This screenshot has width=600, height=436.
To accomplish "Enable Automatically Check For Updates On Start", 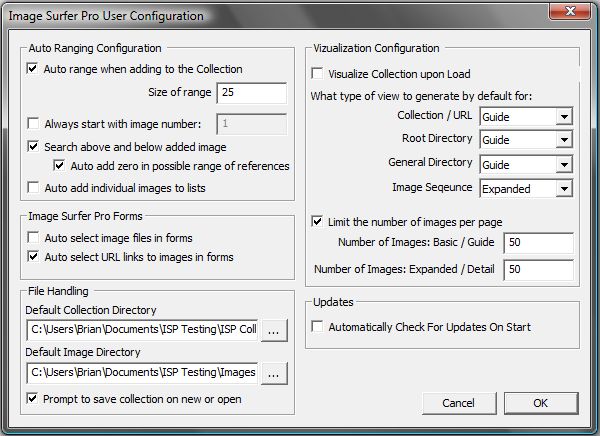I will coord(317,327).
